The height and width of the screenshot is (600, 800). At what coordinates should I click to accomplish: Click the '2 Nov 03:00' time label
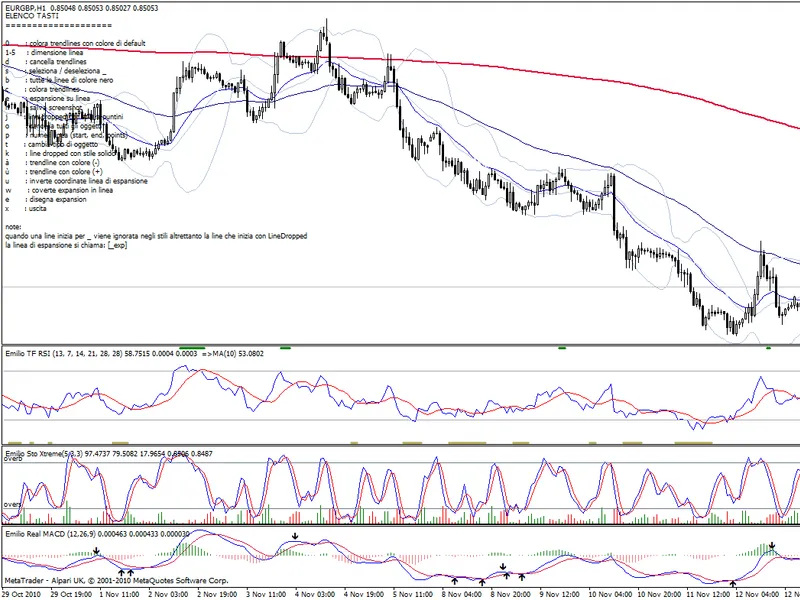tap(168, 594)
